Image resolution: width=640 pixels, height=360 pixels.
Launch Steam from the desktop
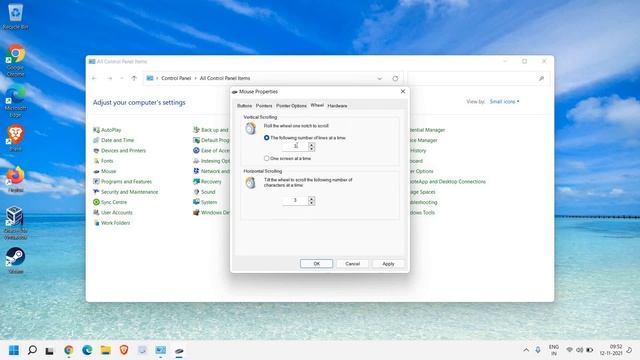pos(15,260)
